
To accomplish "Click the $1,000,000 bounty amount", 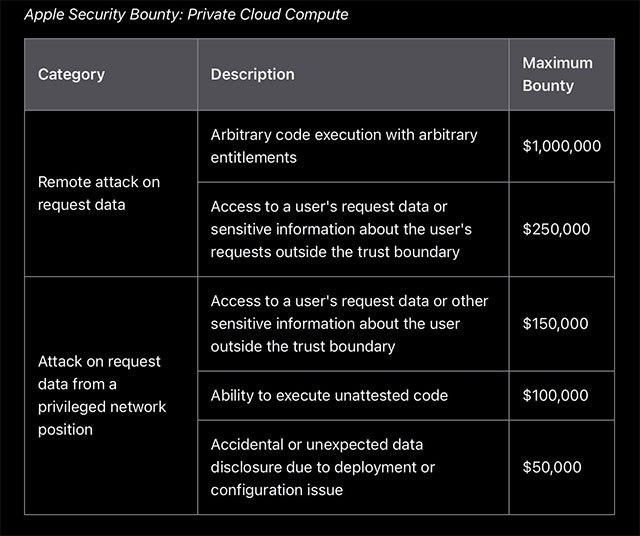I will (x=561, y=146).
